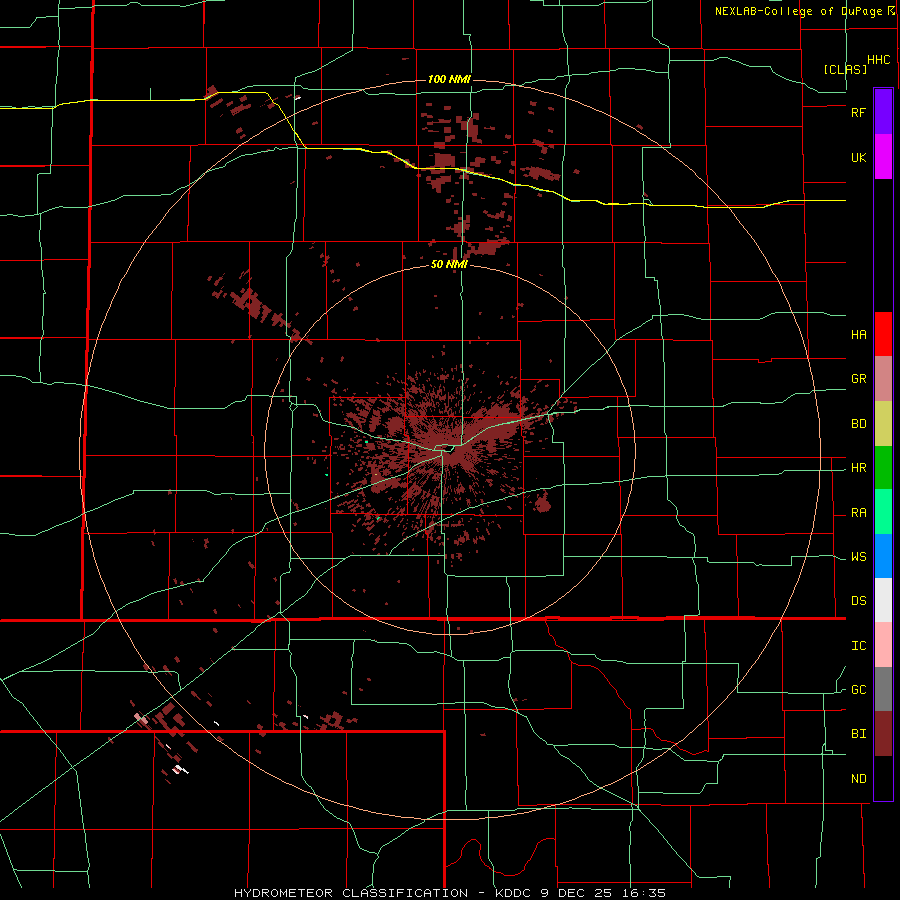Click the ND legend label

858,779
